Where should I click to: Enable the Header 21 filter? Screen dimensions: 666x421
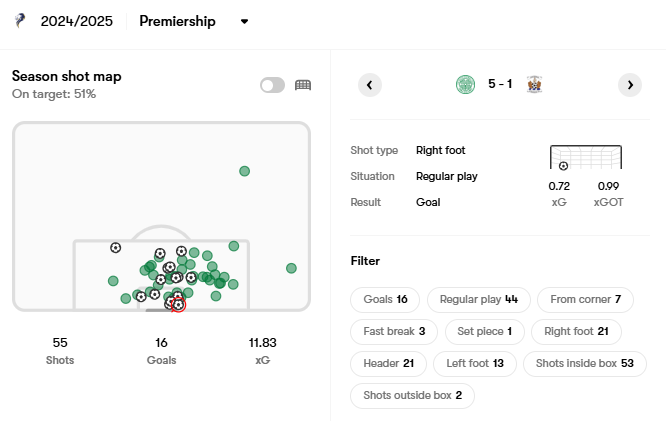coord(388,364)
